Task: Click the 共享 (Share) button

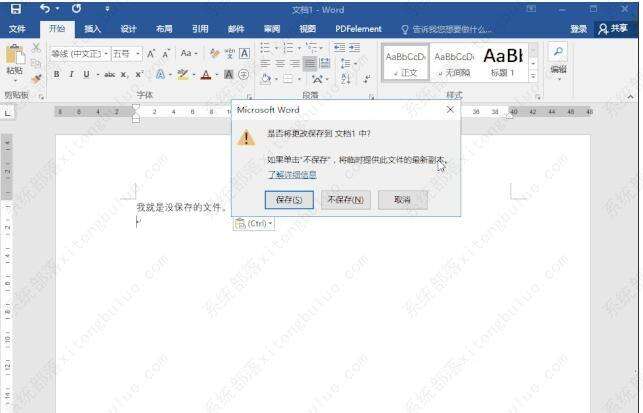Action: (613, 29)
